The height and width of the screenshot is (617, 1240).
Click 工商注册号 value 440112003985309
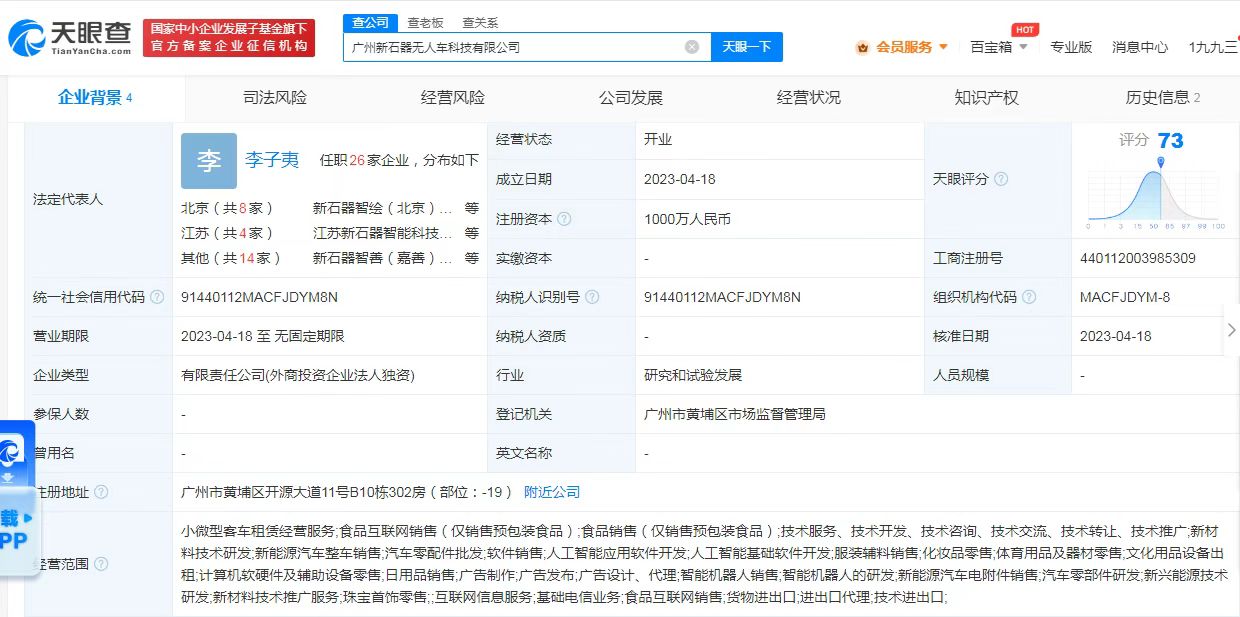click(x=1138, y=258)
